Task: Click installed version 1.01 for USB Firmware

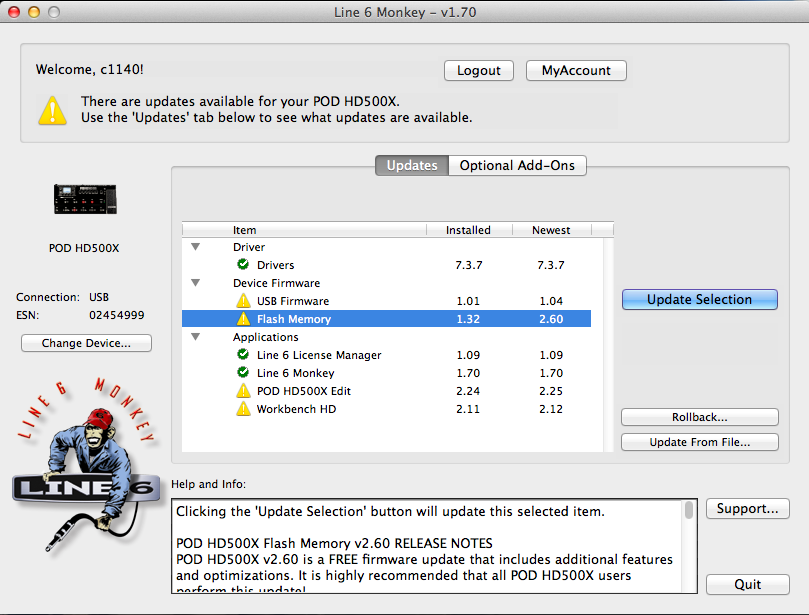Action: tap(468, 301)
